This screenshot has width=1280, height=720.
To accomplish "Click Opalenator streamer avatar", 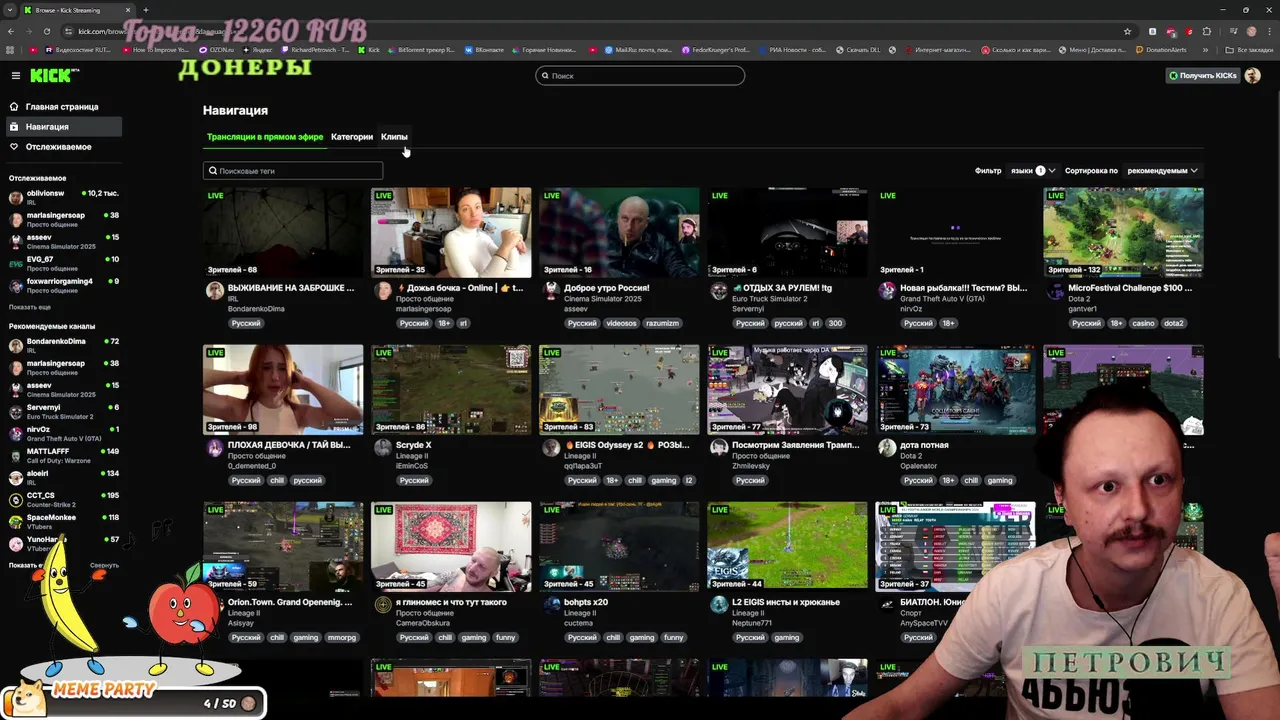I will [x=887, y=448].
